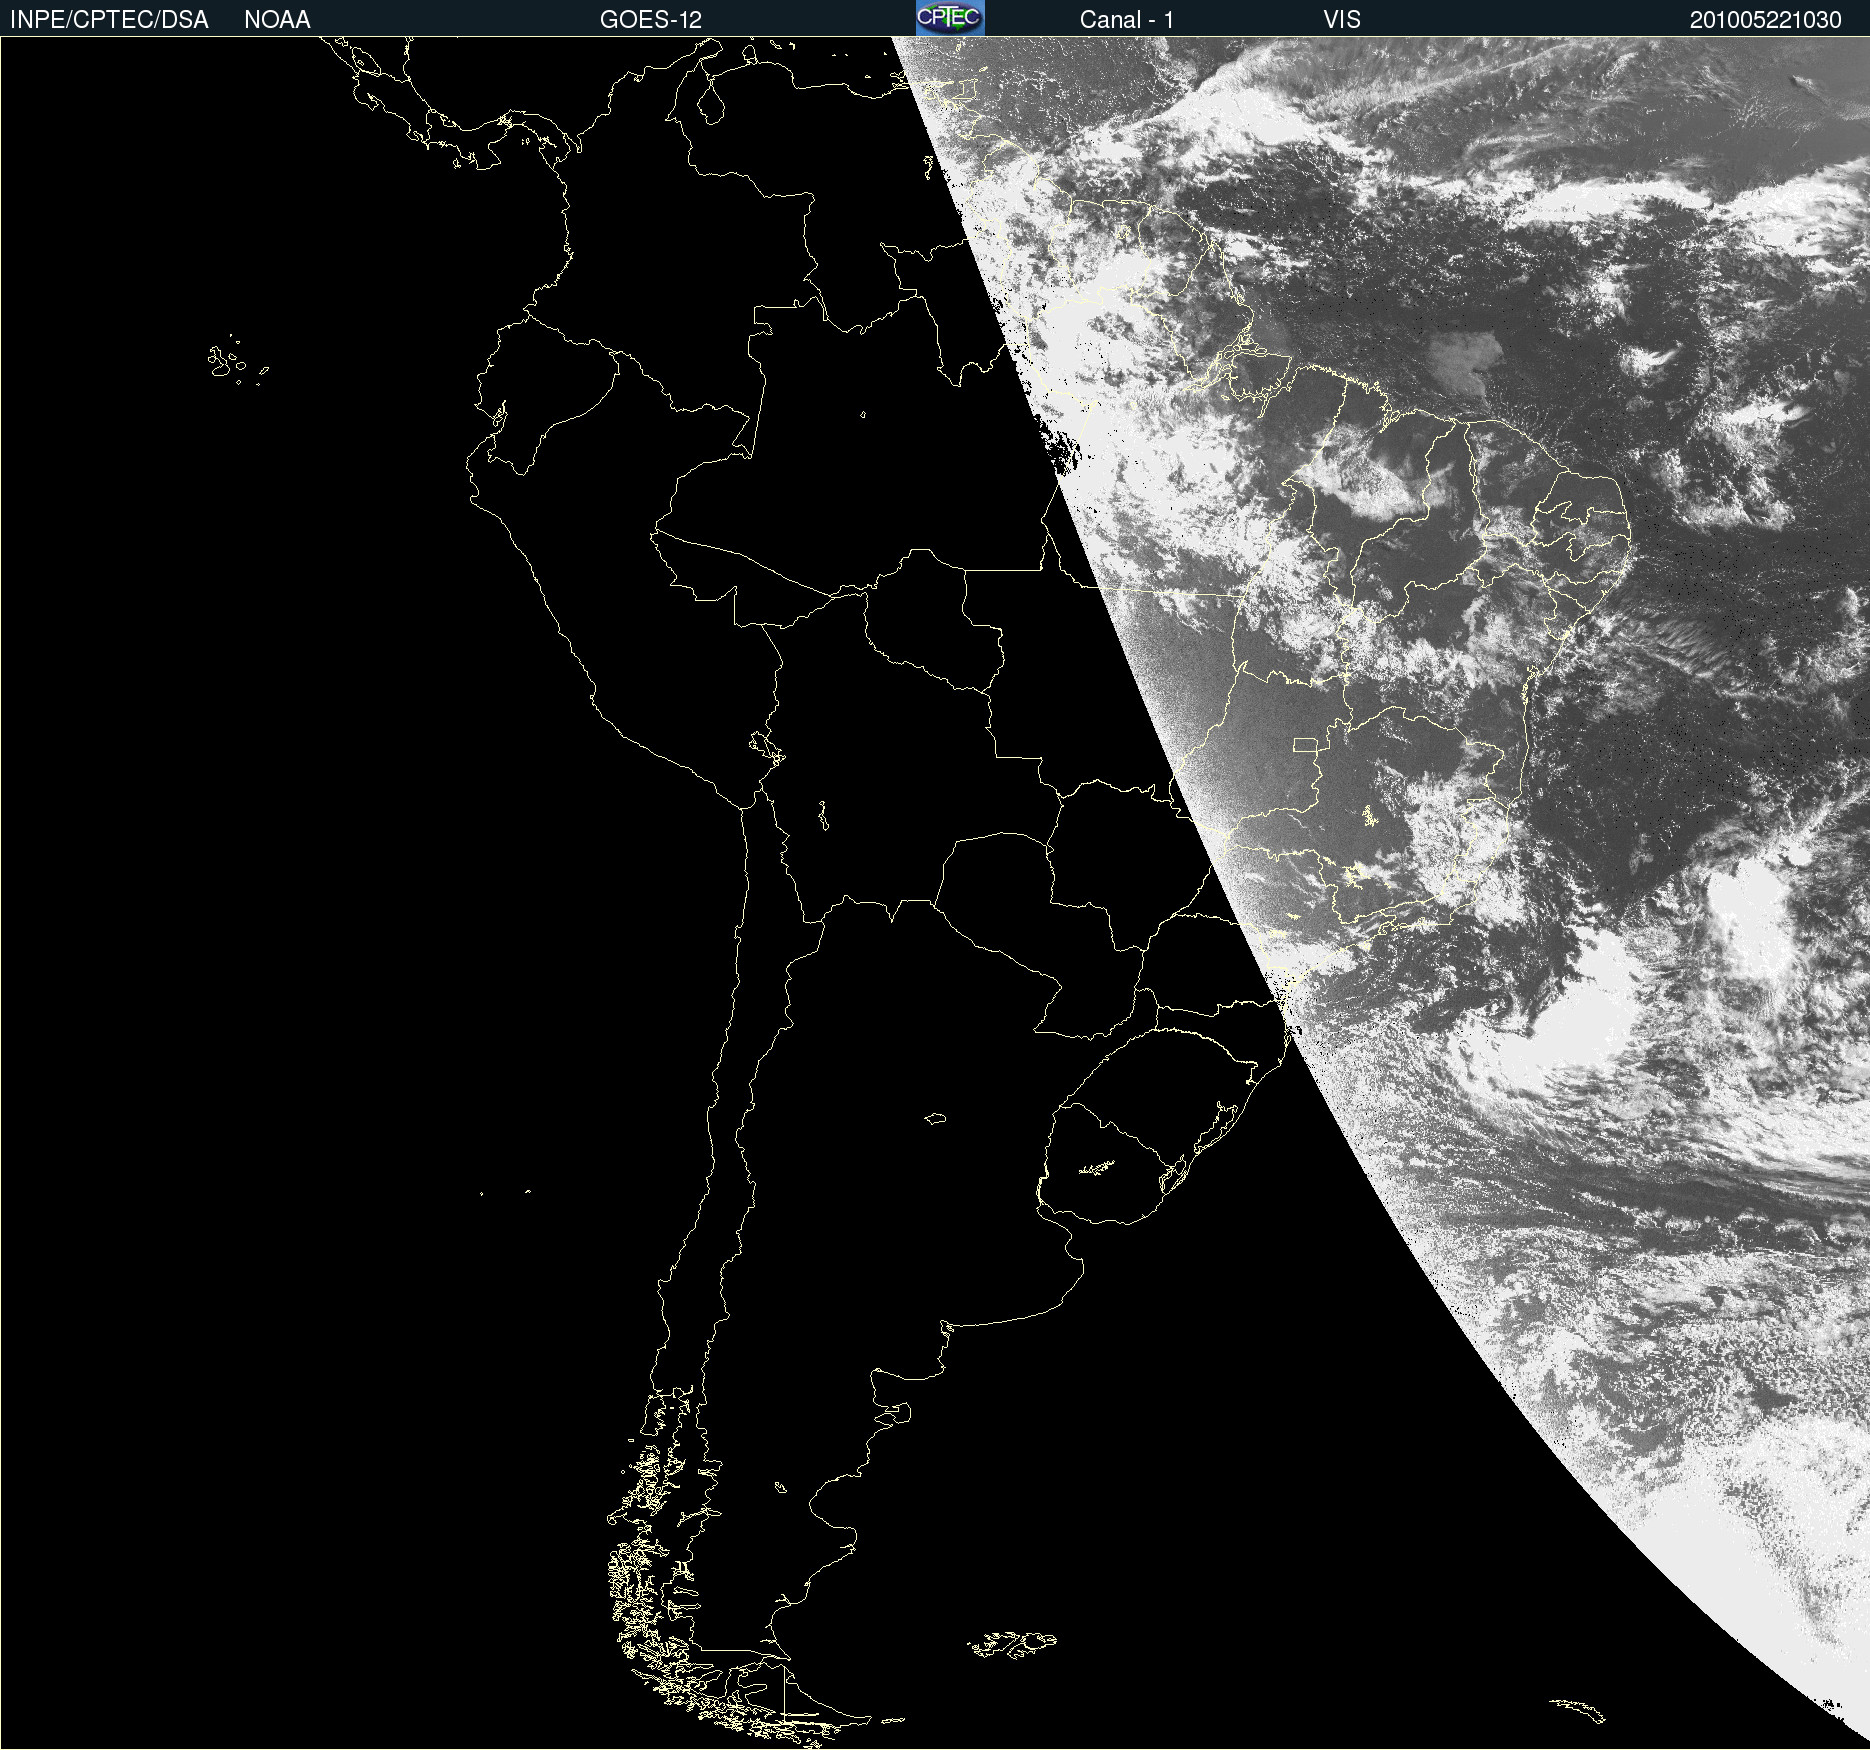Viewport: 1870px width, 1750px height.
Task: Click the CPTEC logo in header
Action: click(x=950, y=18)
